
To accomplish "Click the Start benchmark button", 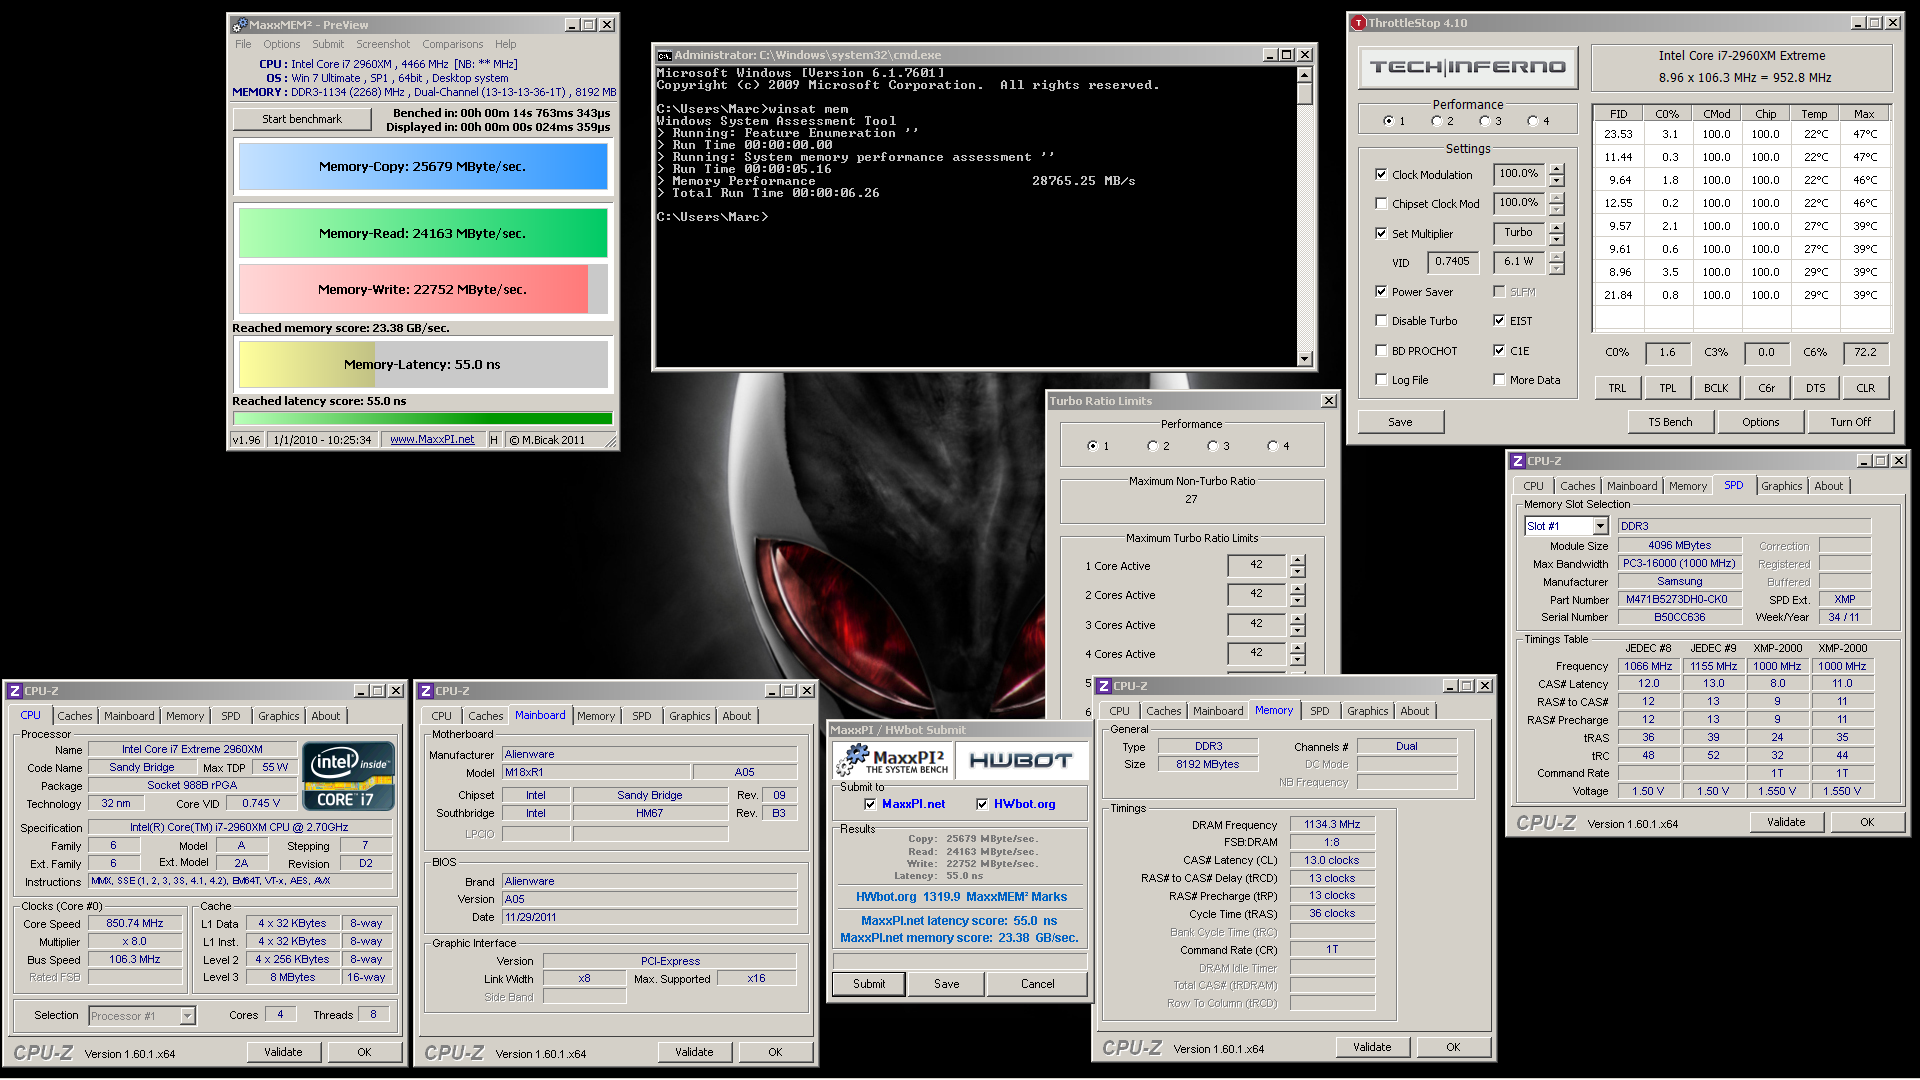I will coord(302,119).
